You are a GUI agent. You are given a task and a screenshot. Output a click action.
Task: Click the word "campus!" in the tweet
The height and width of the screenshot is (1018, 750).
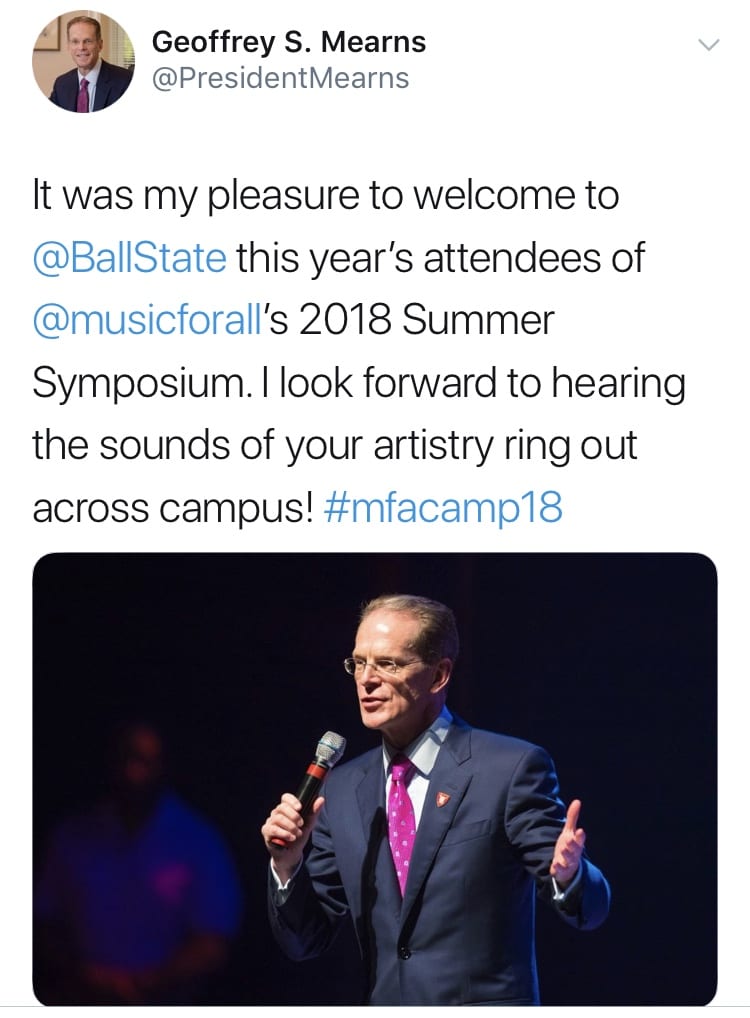coord(233,508)
